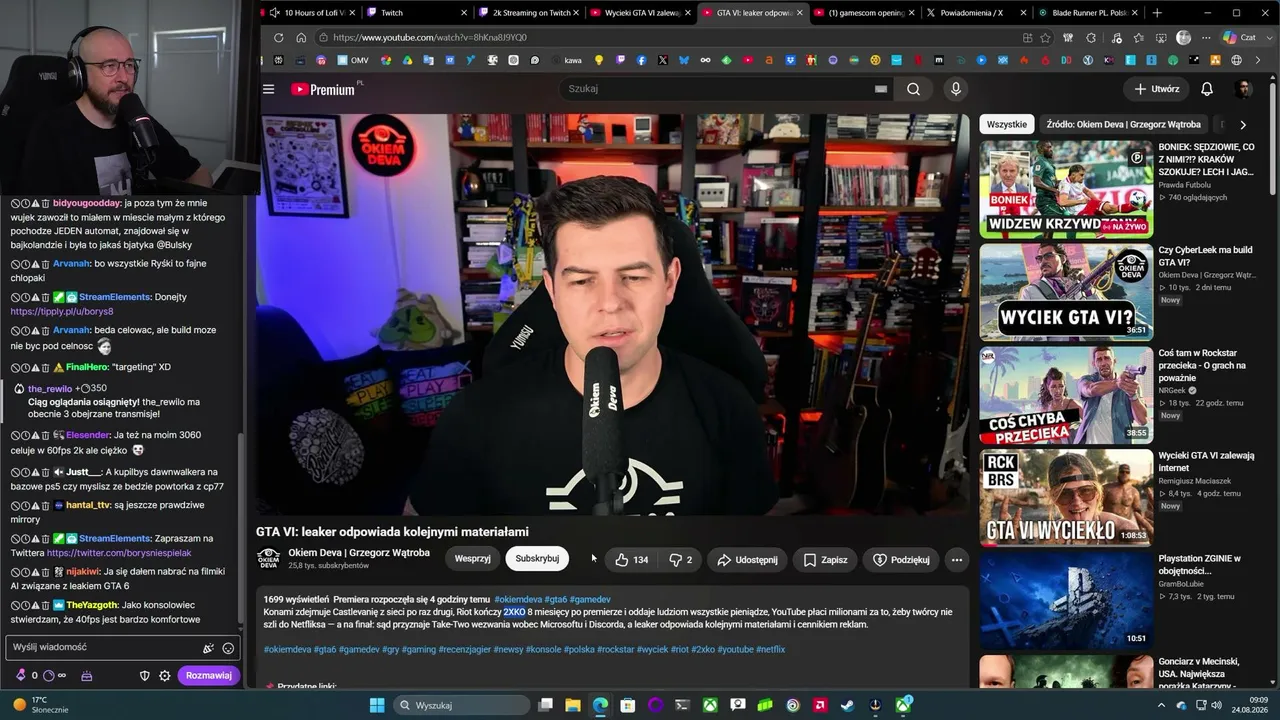Open the OMV bookmark in favorites bar

[353, 60]
